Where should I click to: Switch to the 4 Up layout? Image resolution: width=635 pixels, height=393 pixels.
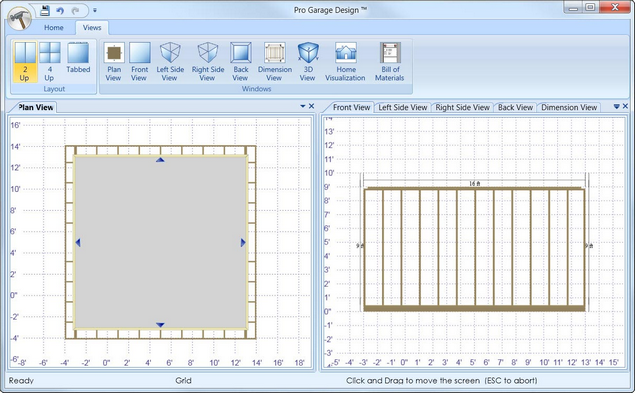[49, 62]
